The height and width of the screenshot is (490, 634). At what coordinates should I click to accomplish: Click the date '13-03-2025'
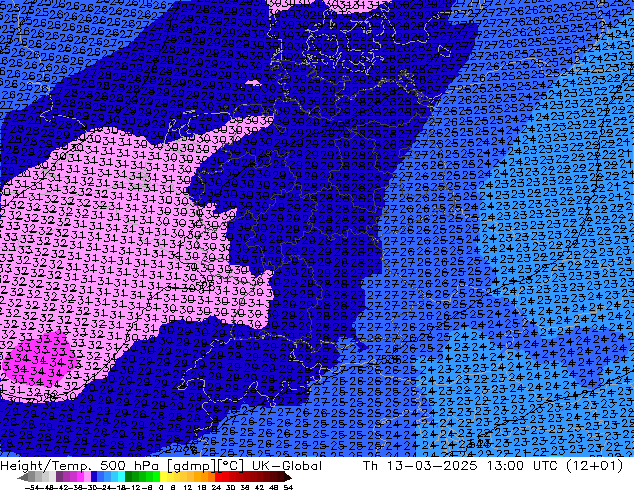(x=432, y=466)
